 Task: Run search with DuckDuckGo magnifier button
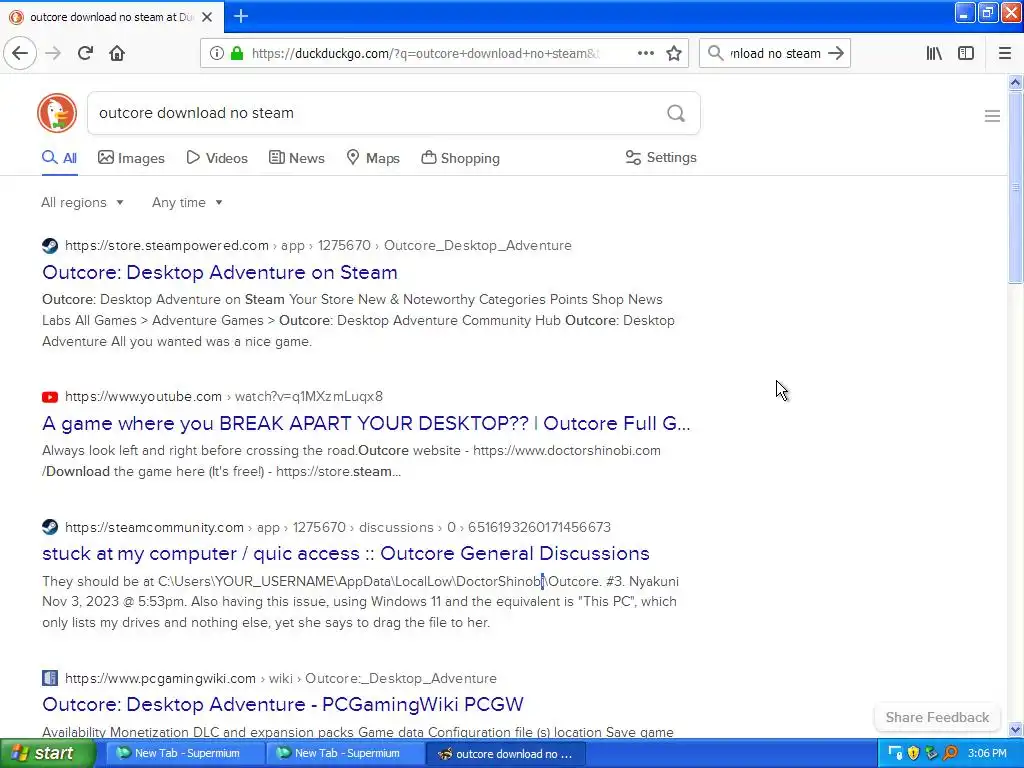[x=676, y=113]
